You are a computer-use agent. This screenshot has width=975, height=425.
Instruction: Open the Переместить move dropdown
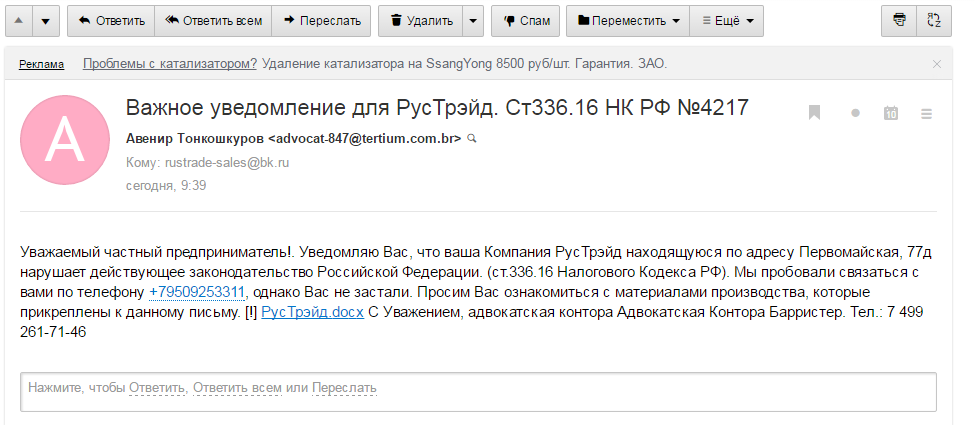tap(627, 21)
